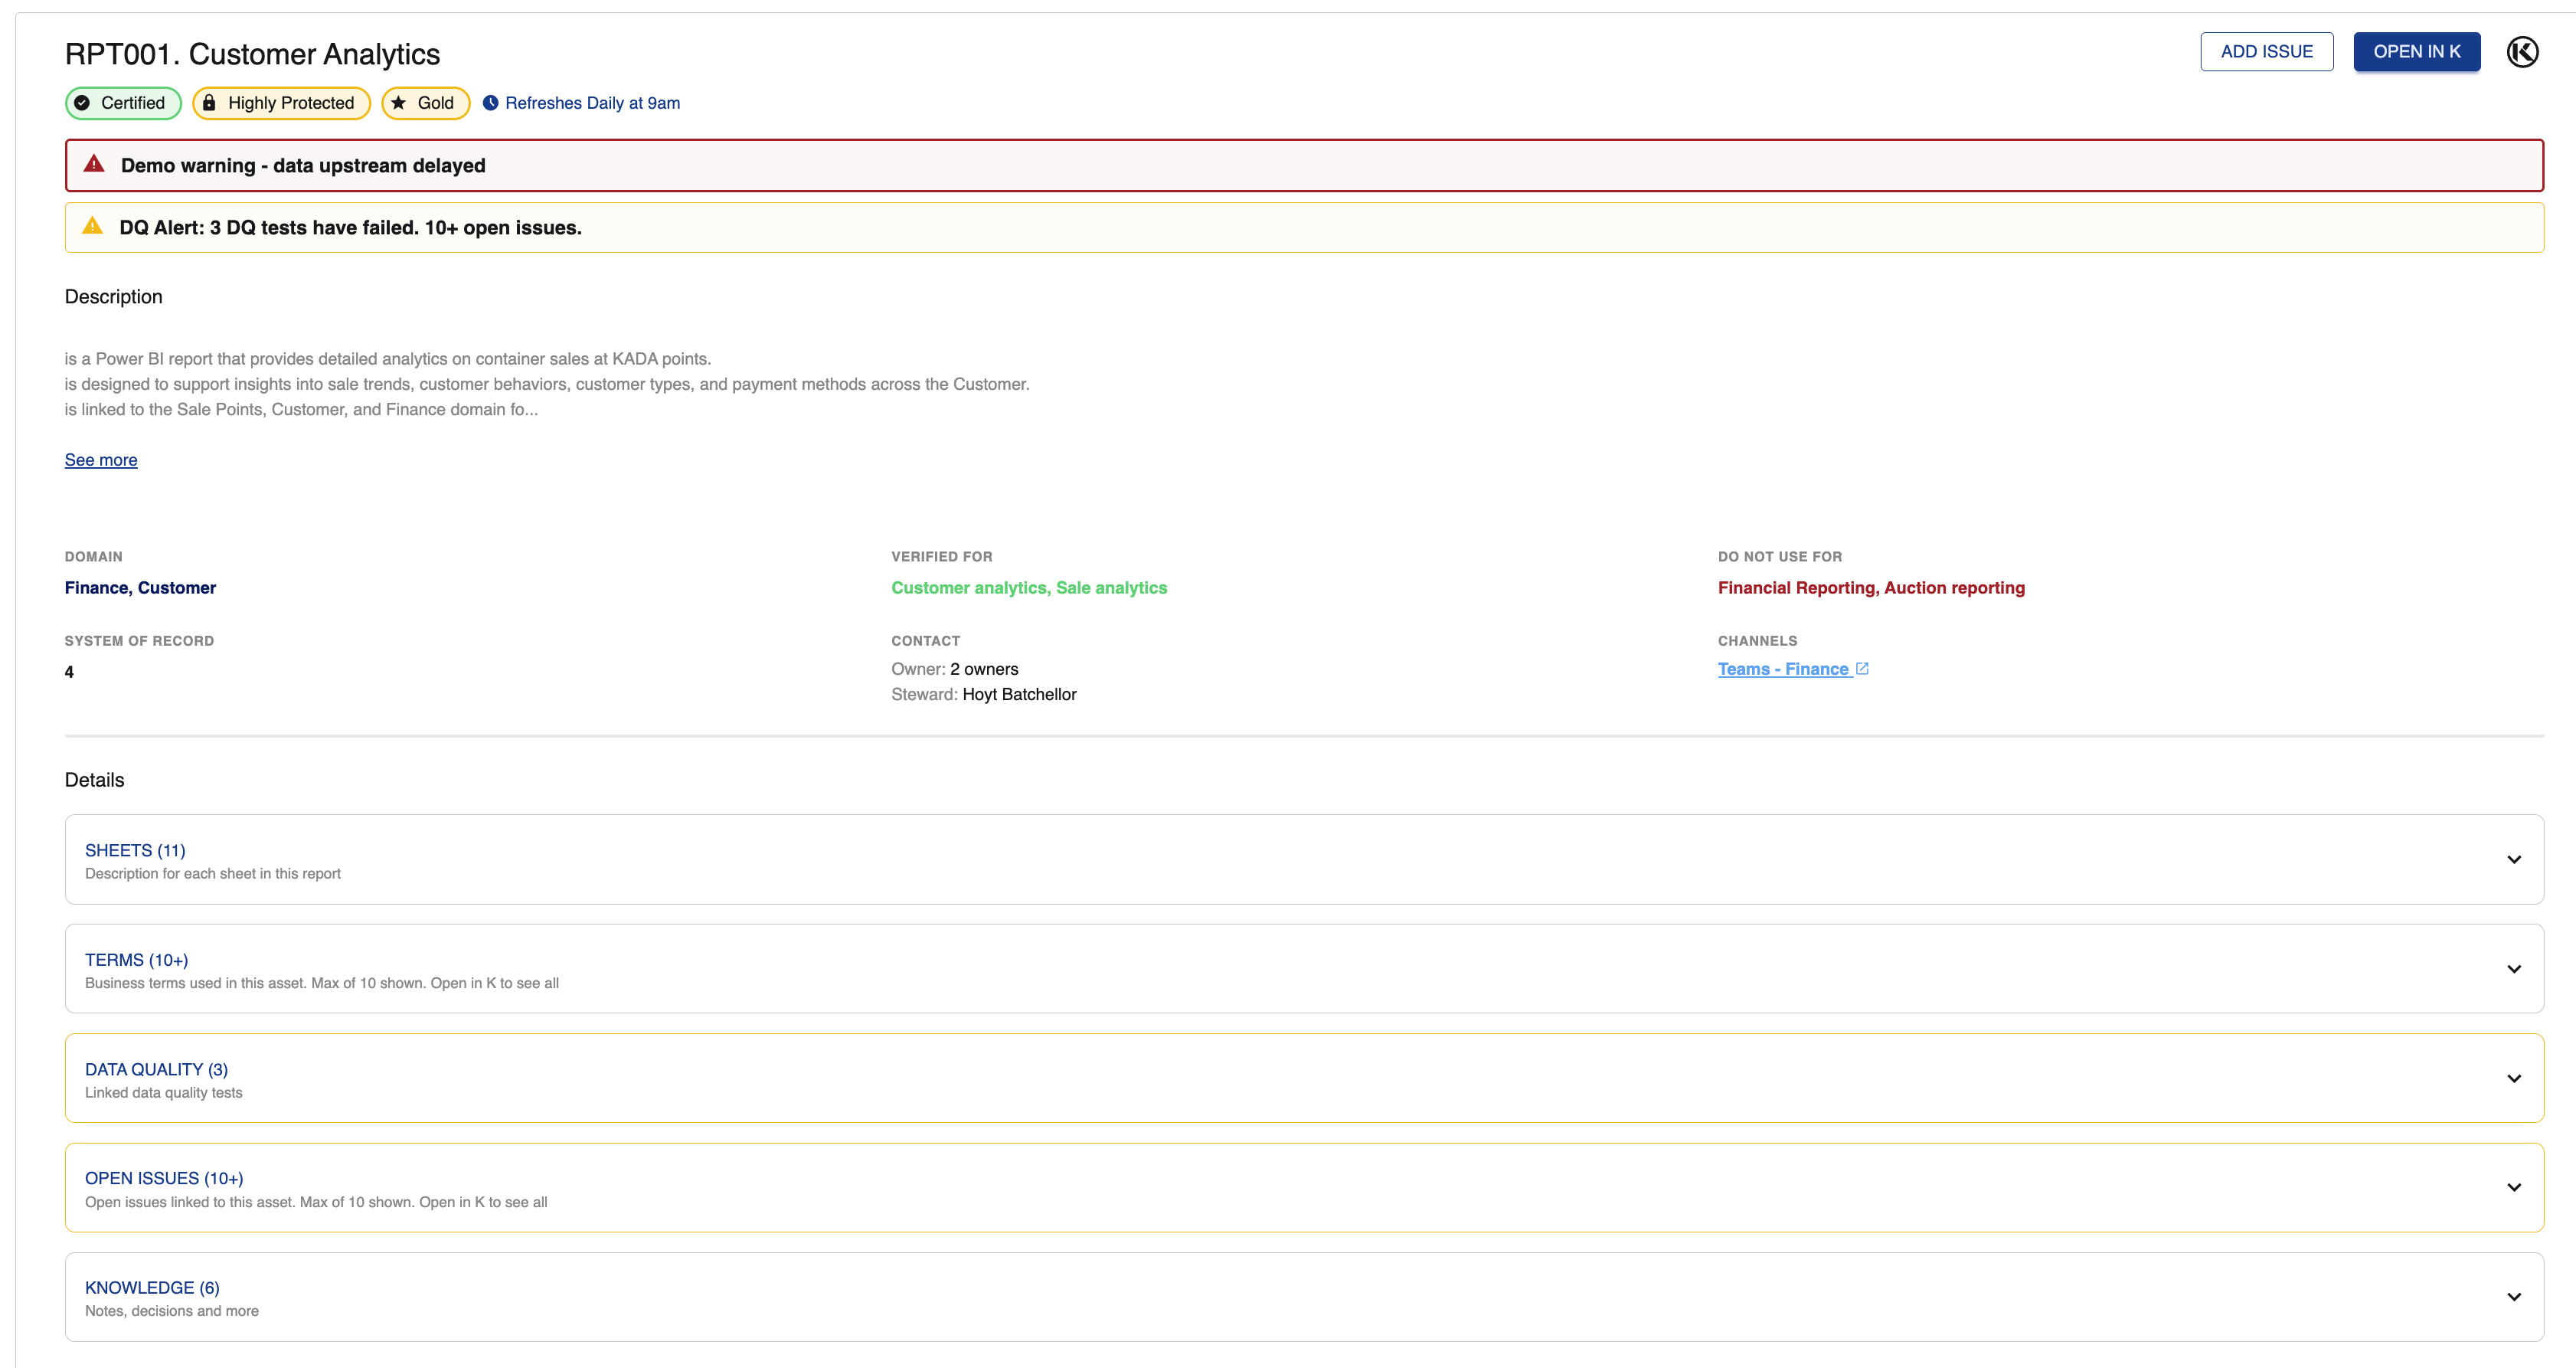Viewport: 2576px width, 1368px height.
Task: Click external link icon next to Teams - Finance
Action: pos(1862,669)
